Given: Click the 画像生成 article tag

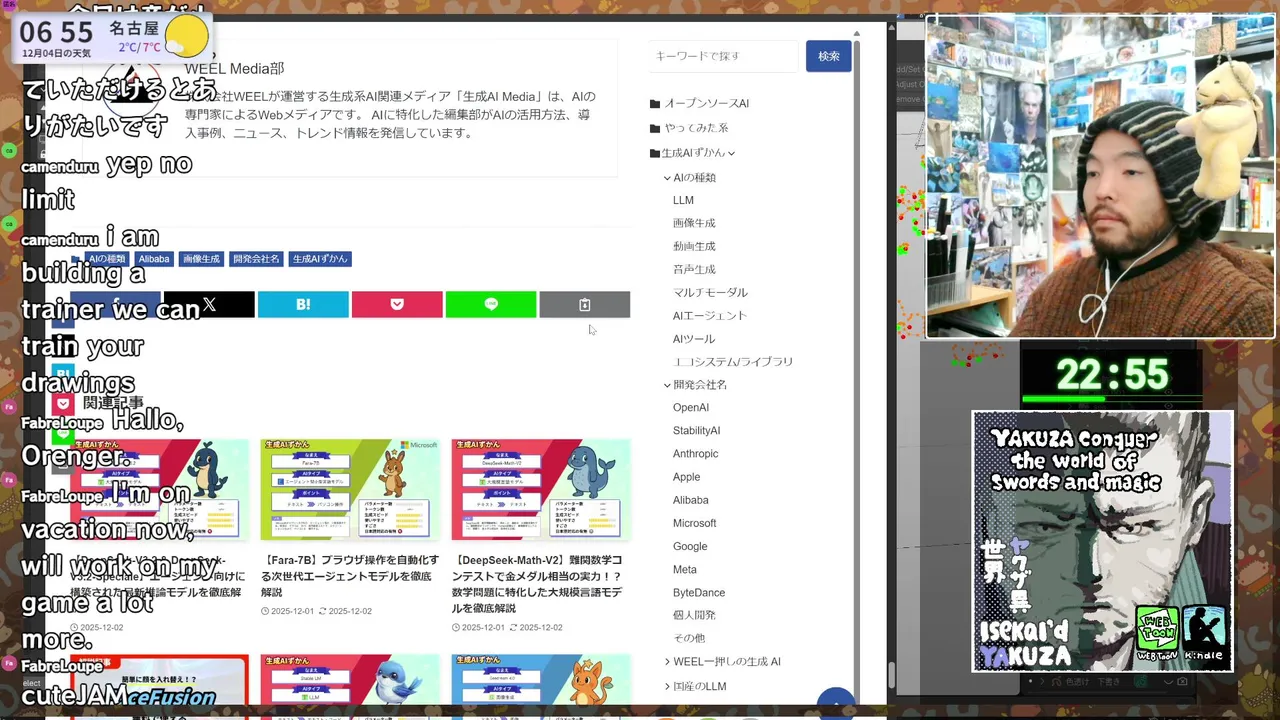Looking at the screenshot, I should tap(201, 259).
